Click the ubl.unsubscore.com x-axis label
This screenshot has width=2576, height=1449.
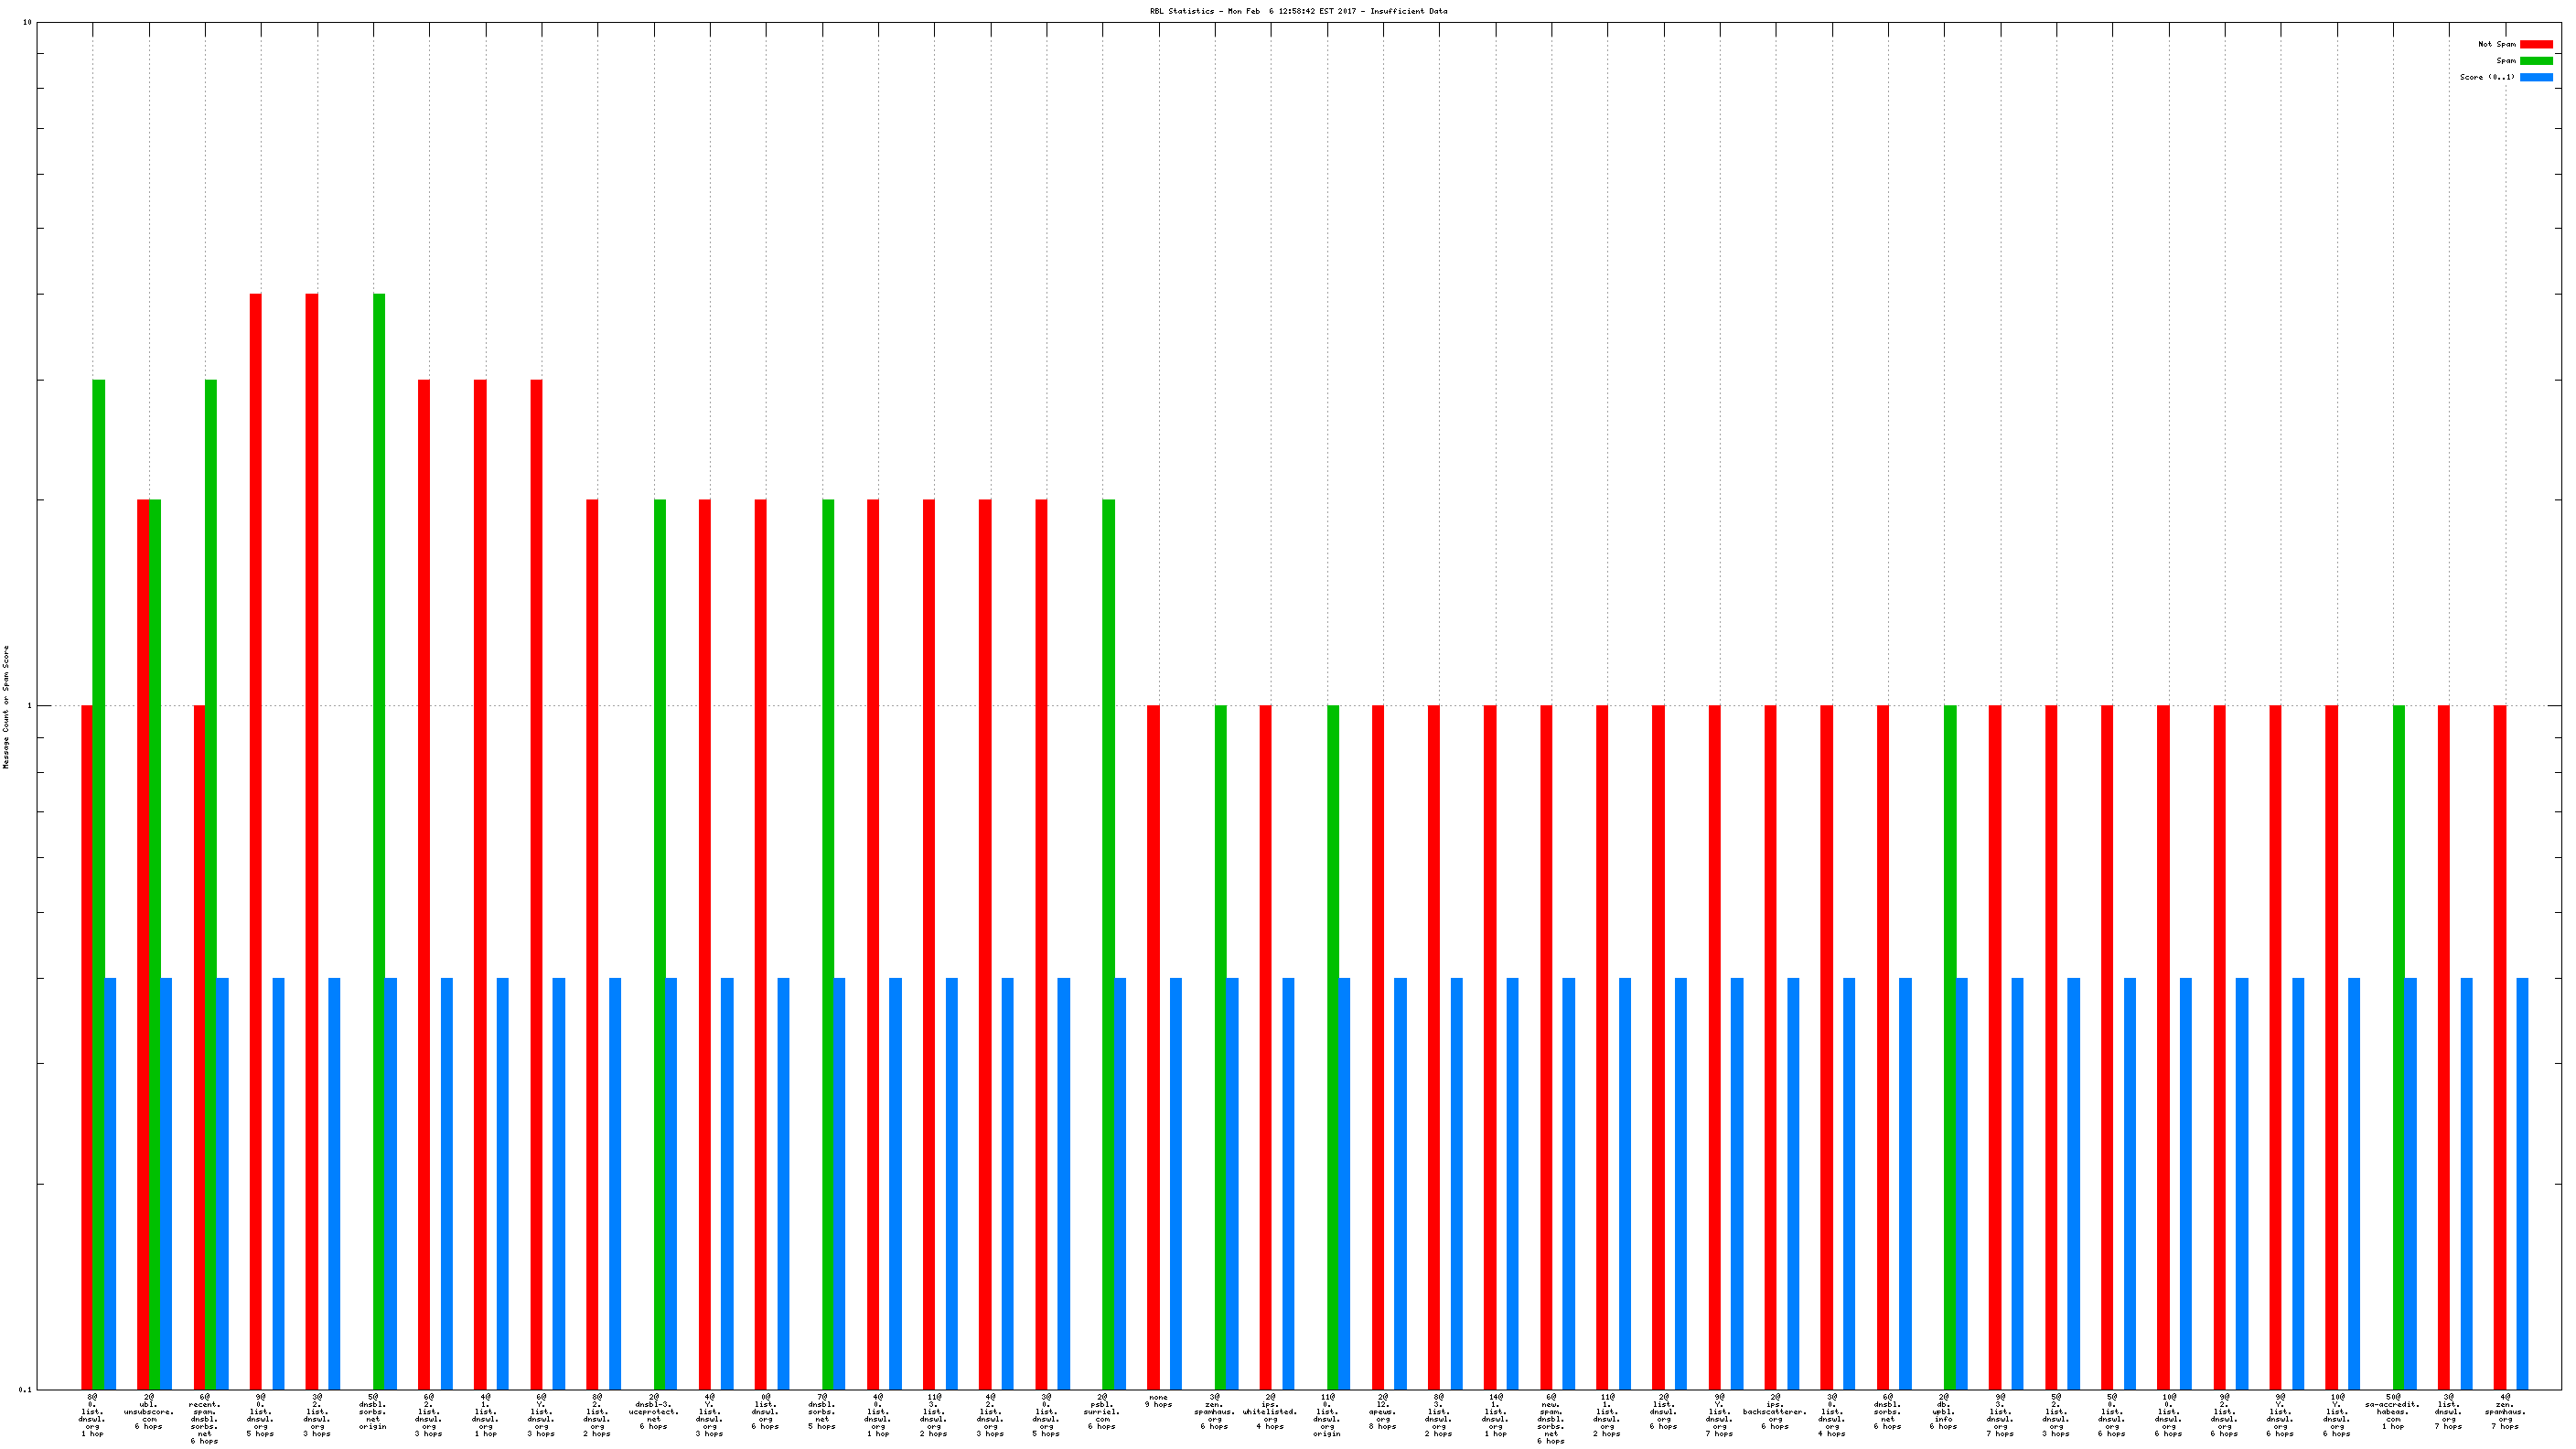pyautogui.click(x=148, y=1411)
